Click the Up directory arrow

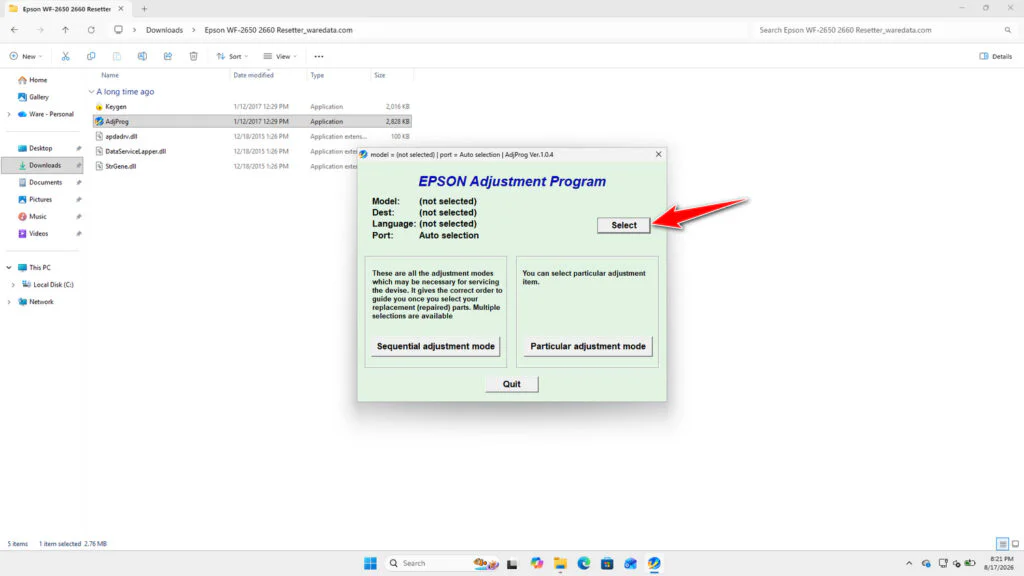[65, 30]
